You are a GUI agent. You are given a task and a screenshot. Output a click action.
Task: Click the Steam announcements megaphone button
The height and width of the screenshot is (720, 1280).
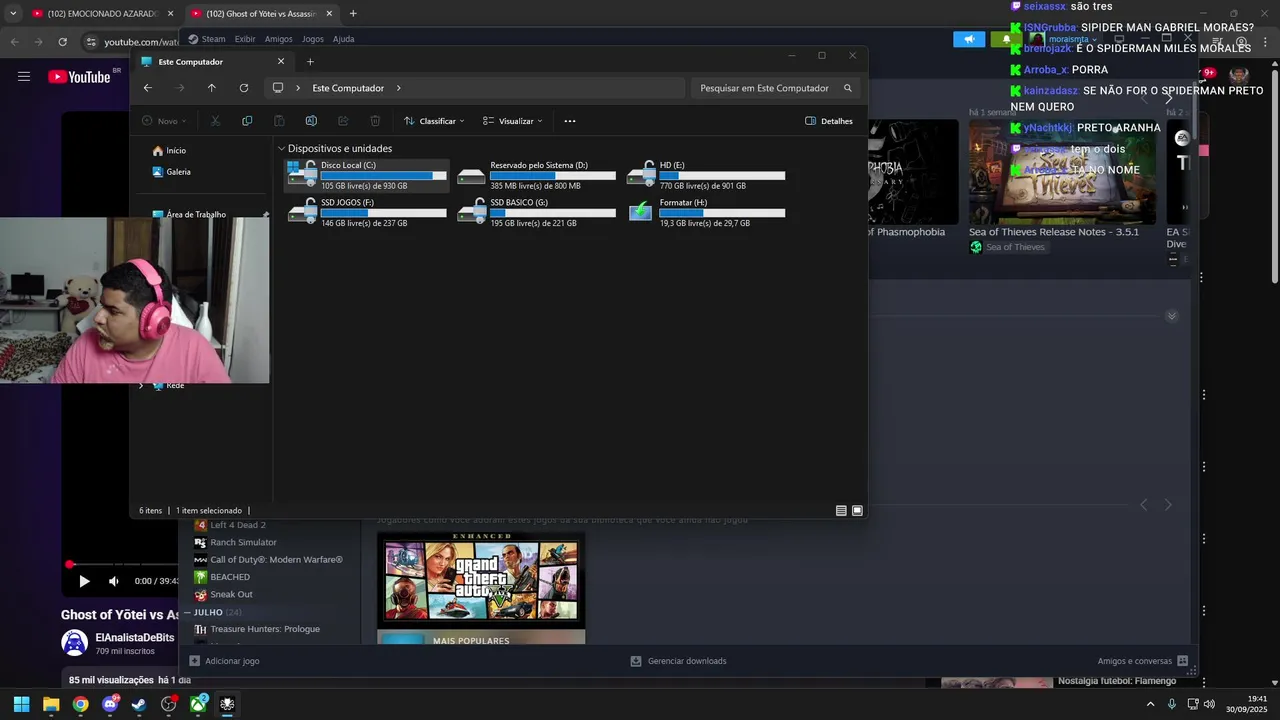click(968, 39)
